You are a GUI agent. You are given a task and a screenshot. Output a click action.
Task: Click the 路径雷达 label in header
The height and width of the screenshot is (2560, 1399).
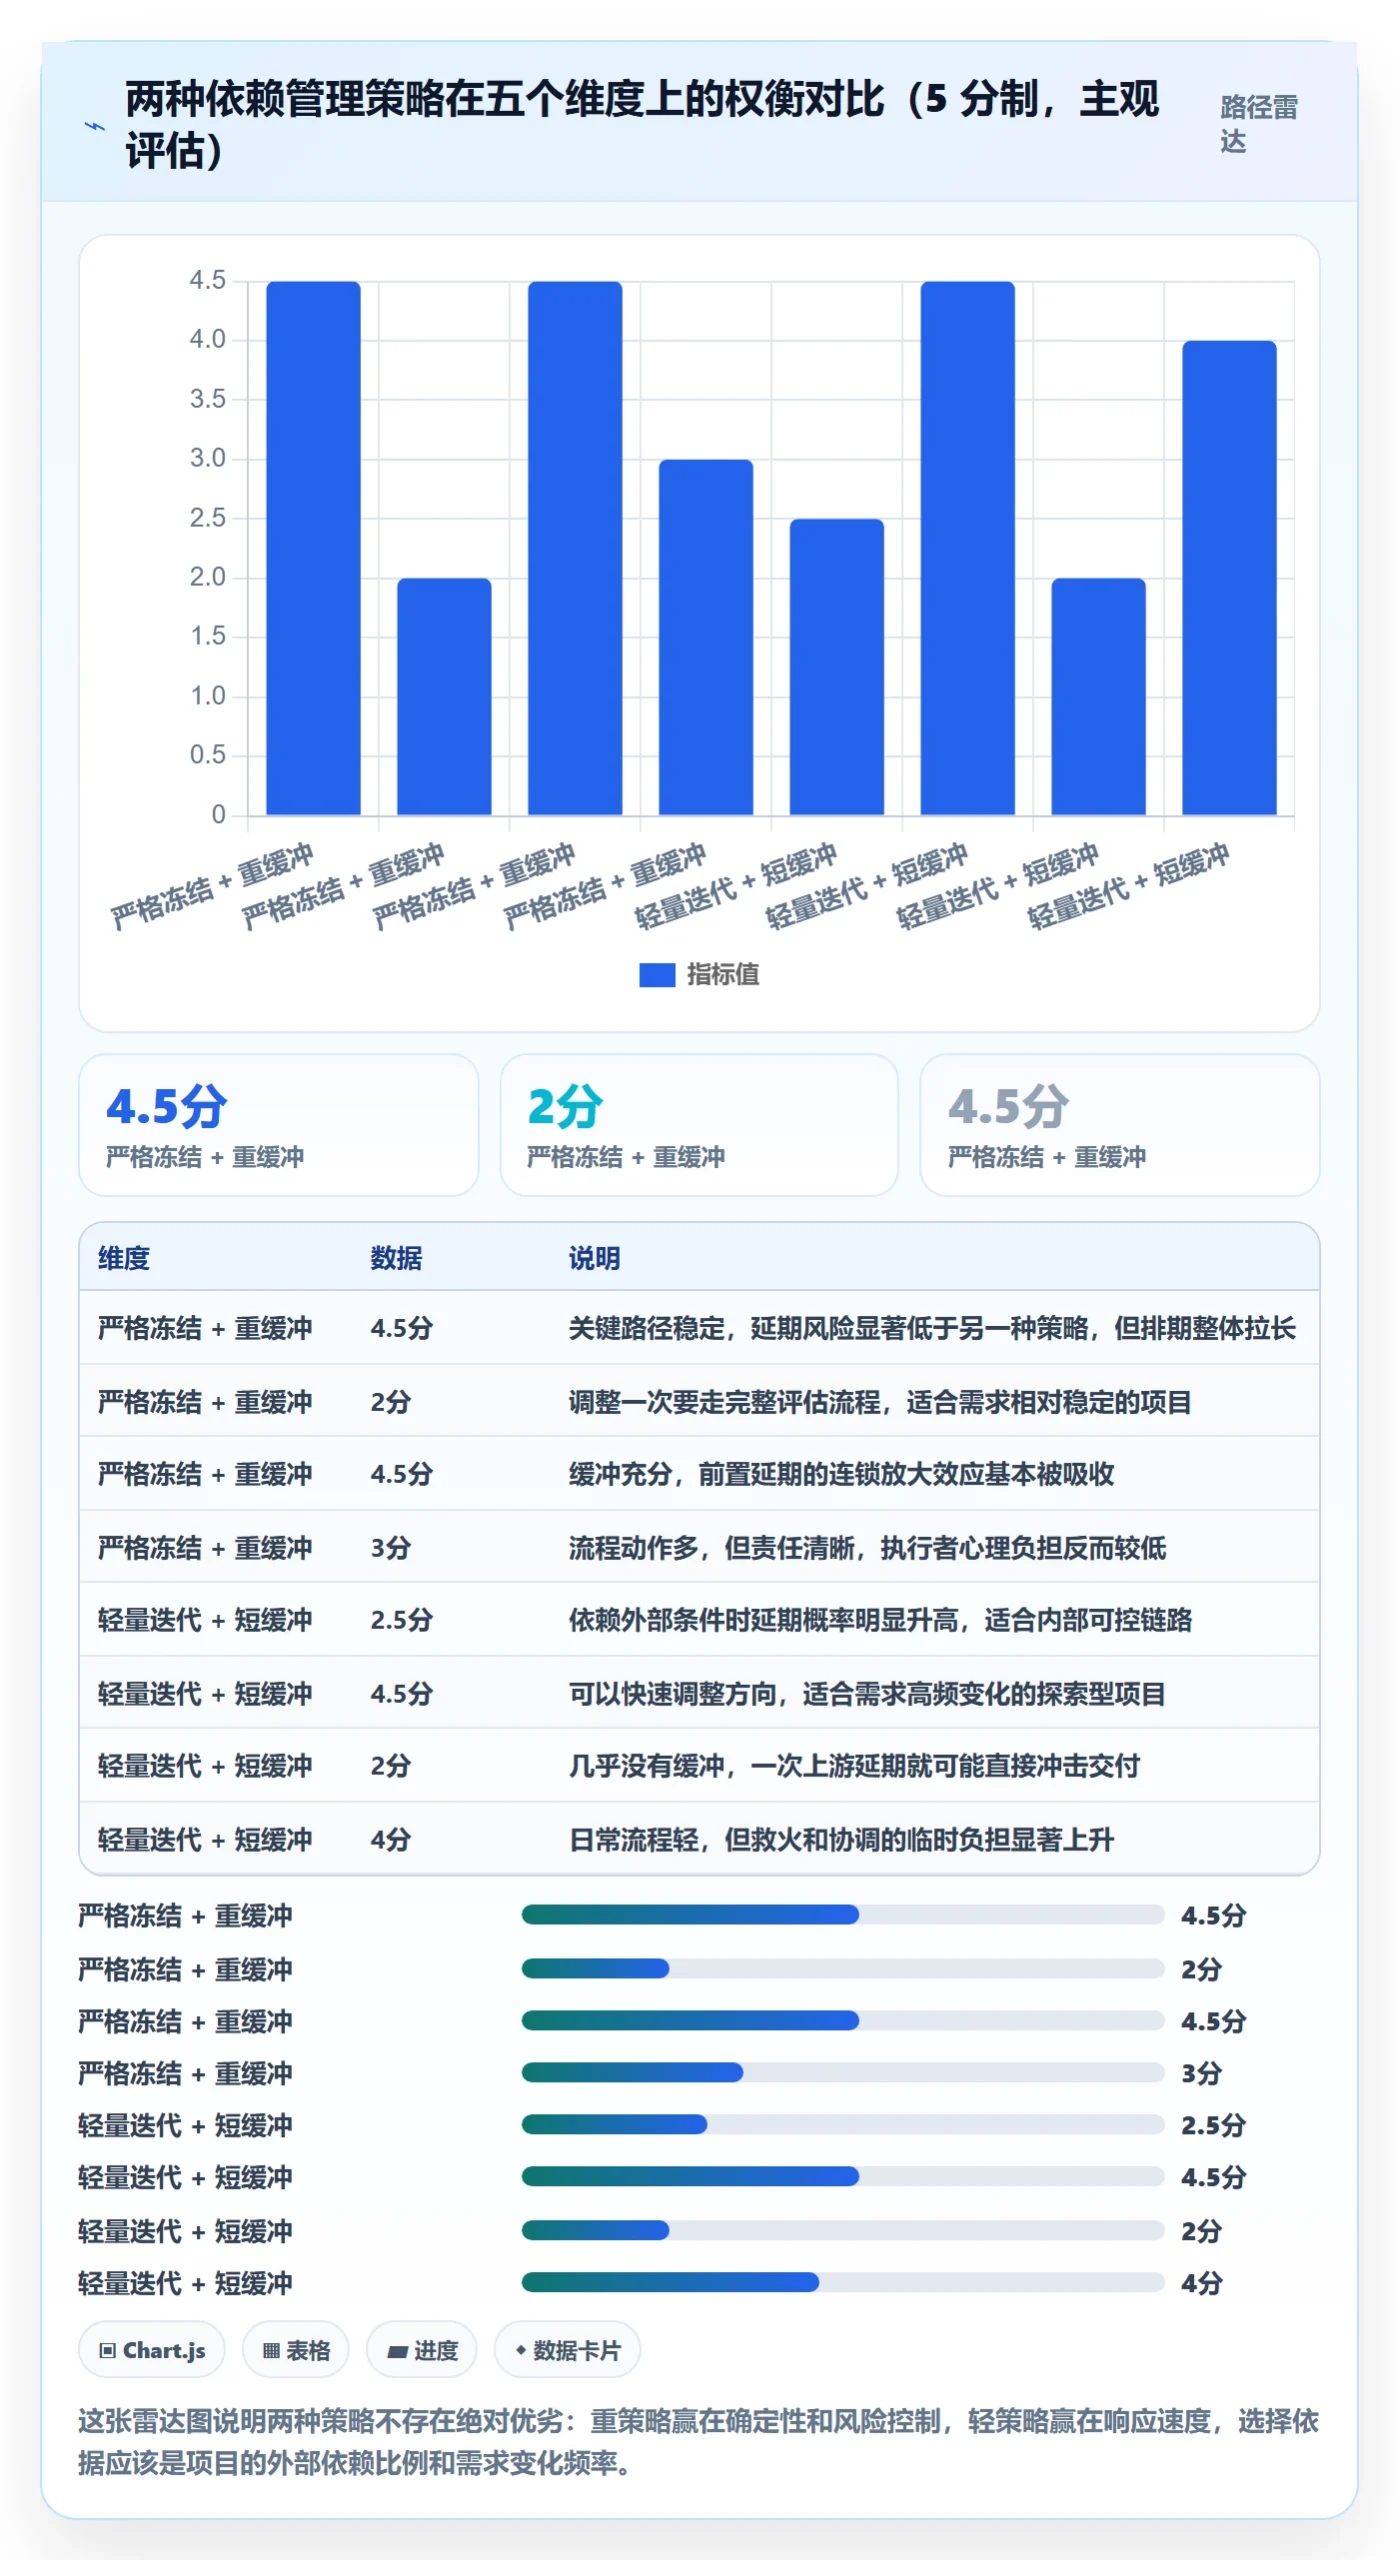(1258, 124)
